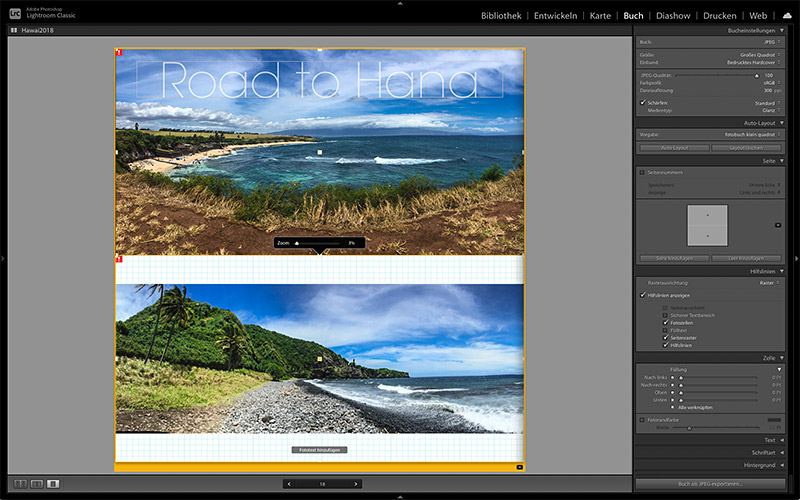
Task: Uncheck the Fotozellen guide option
Action: point(665,323)
